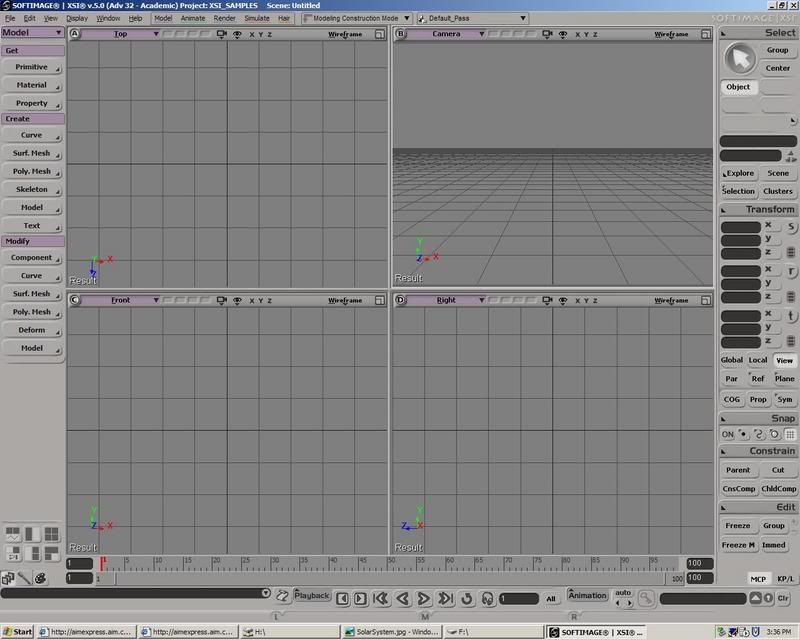Collapse the Transform panel section
The height and width of the screenshot is (640, 800).
click(x=723, y=210)
